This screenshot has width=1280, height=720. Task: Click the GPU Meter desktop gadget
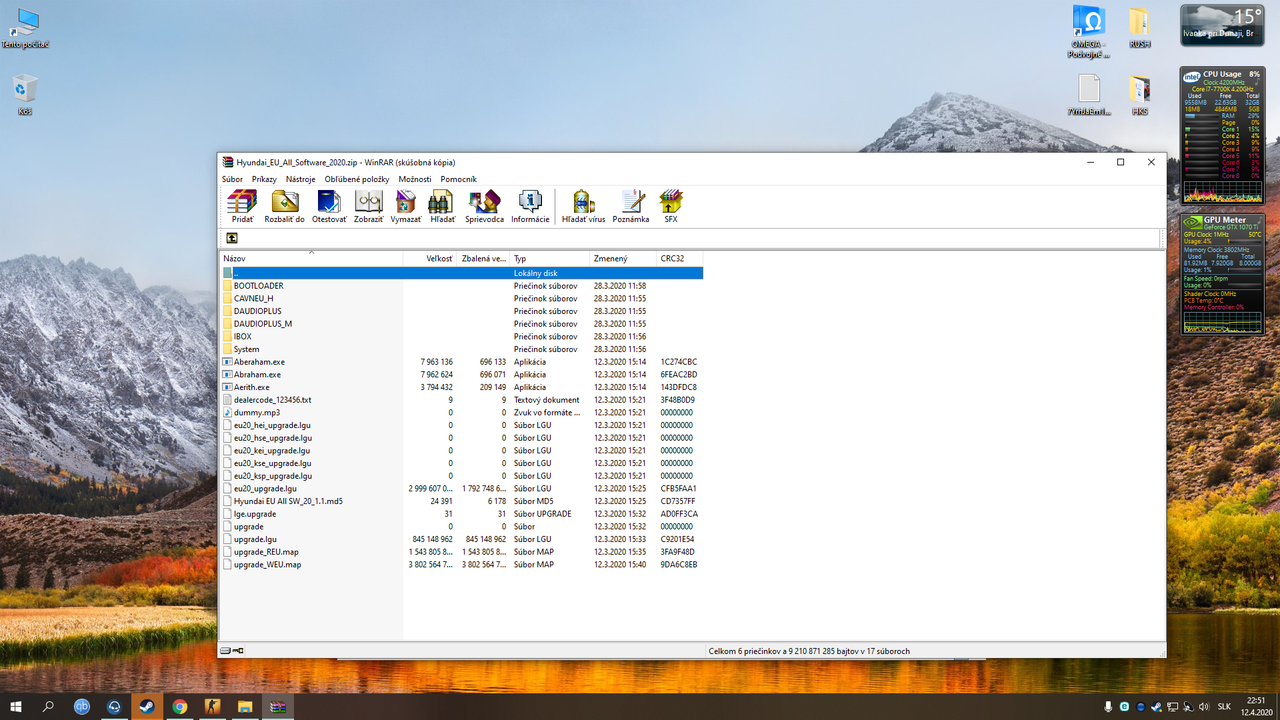[1222, 273]
